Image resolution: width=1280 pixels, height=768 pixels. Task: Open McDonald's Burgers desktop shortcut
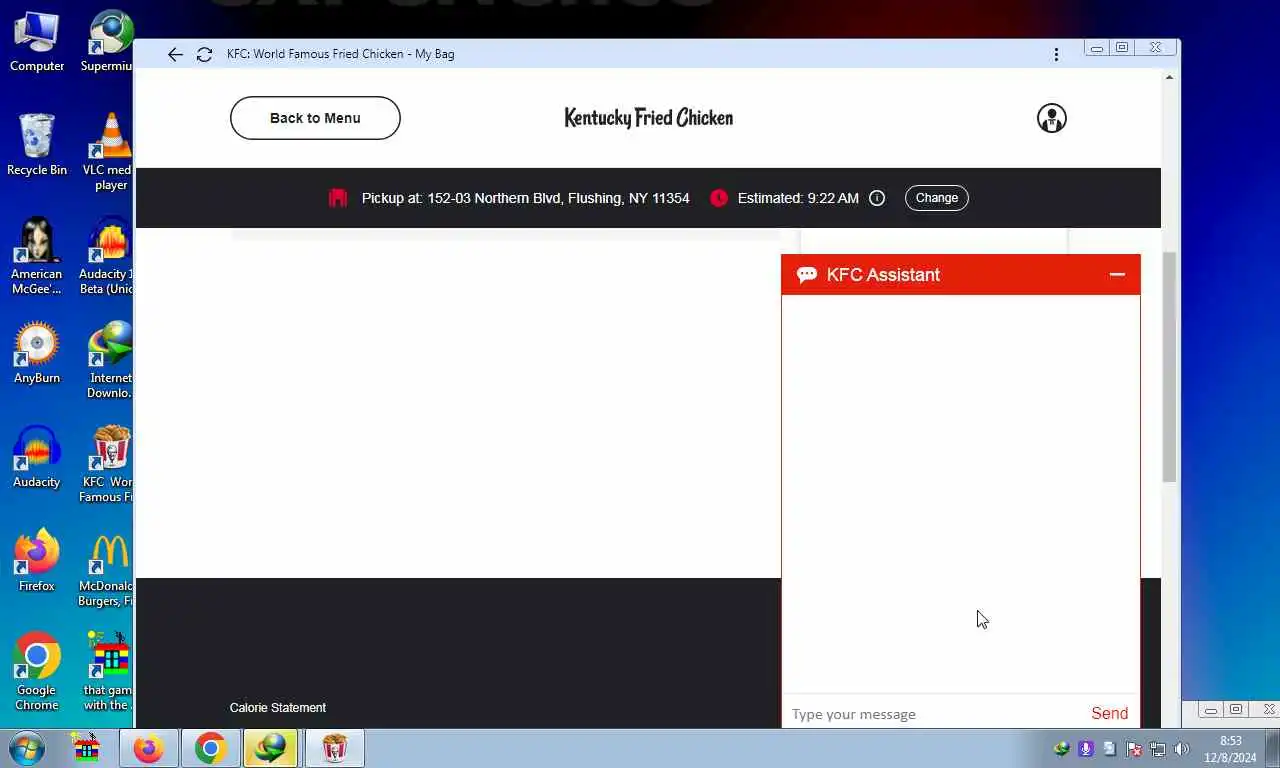pyautogui.click(x=108, y=568)
